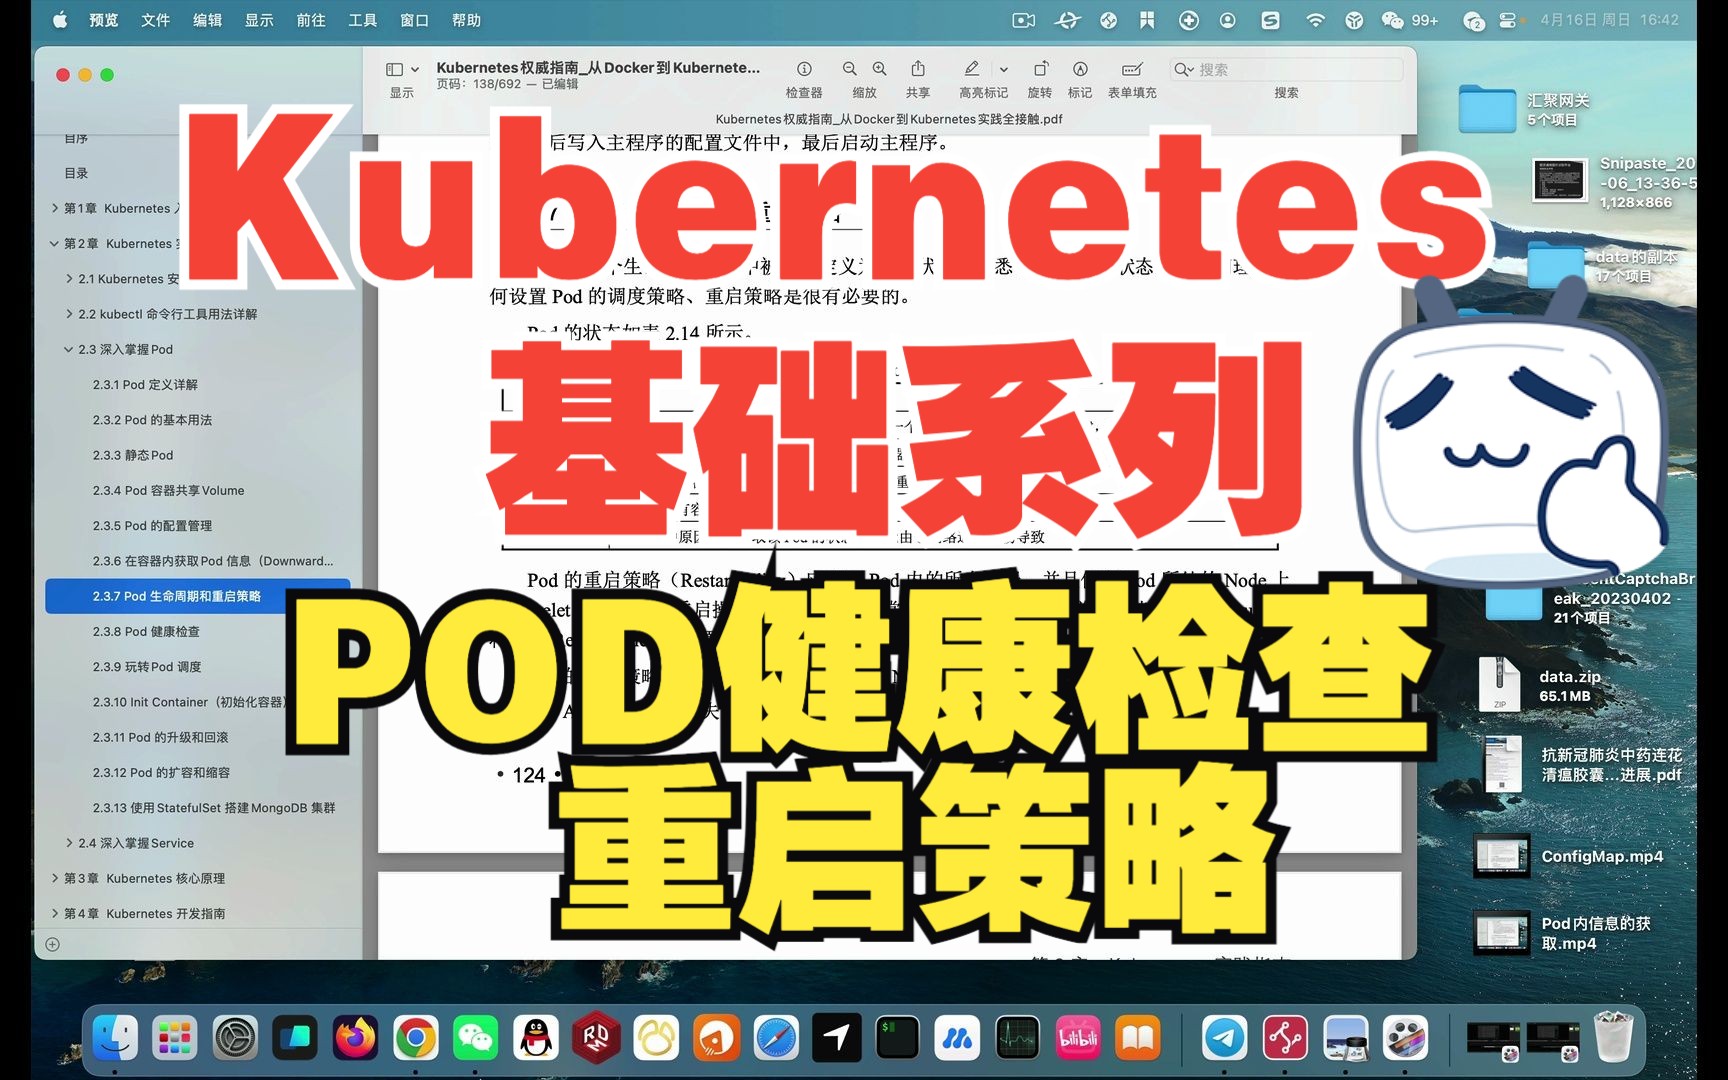Expand section 2.1 Kubernetes 安装
The height and width of the screenshot is (1080, 1728).
[x=69, y=279]
